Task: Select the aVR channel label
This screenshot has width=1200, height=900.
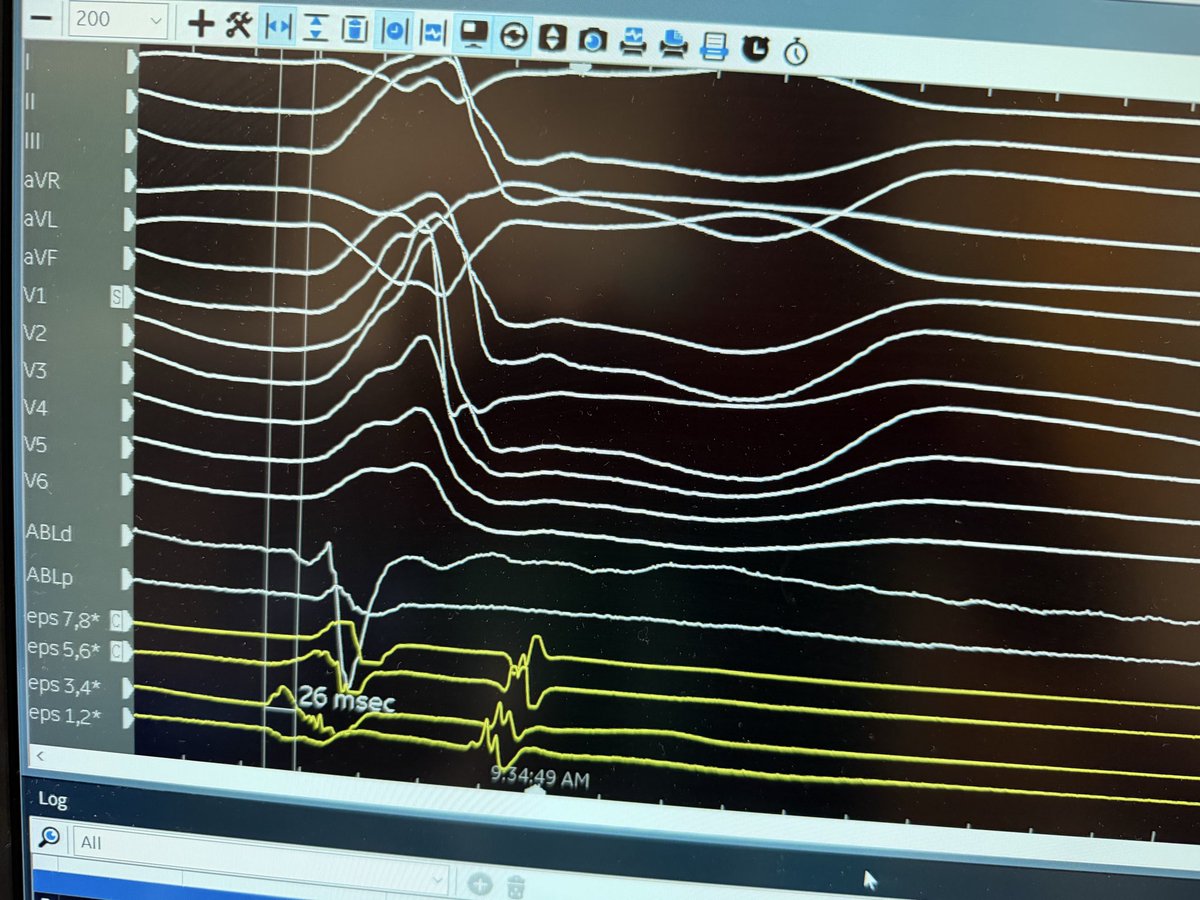Action: coord(41,180)
